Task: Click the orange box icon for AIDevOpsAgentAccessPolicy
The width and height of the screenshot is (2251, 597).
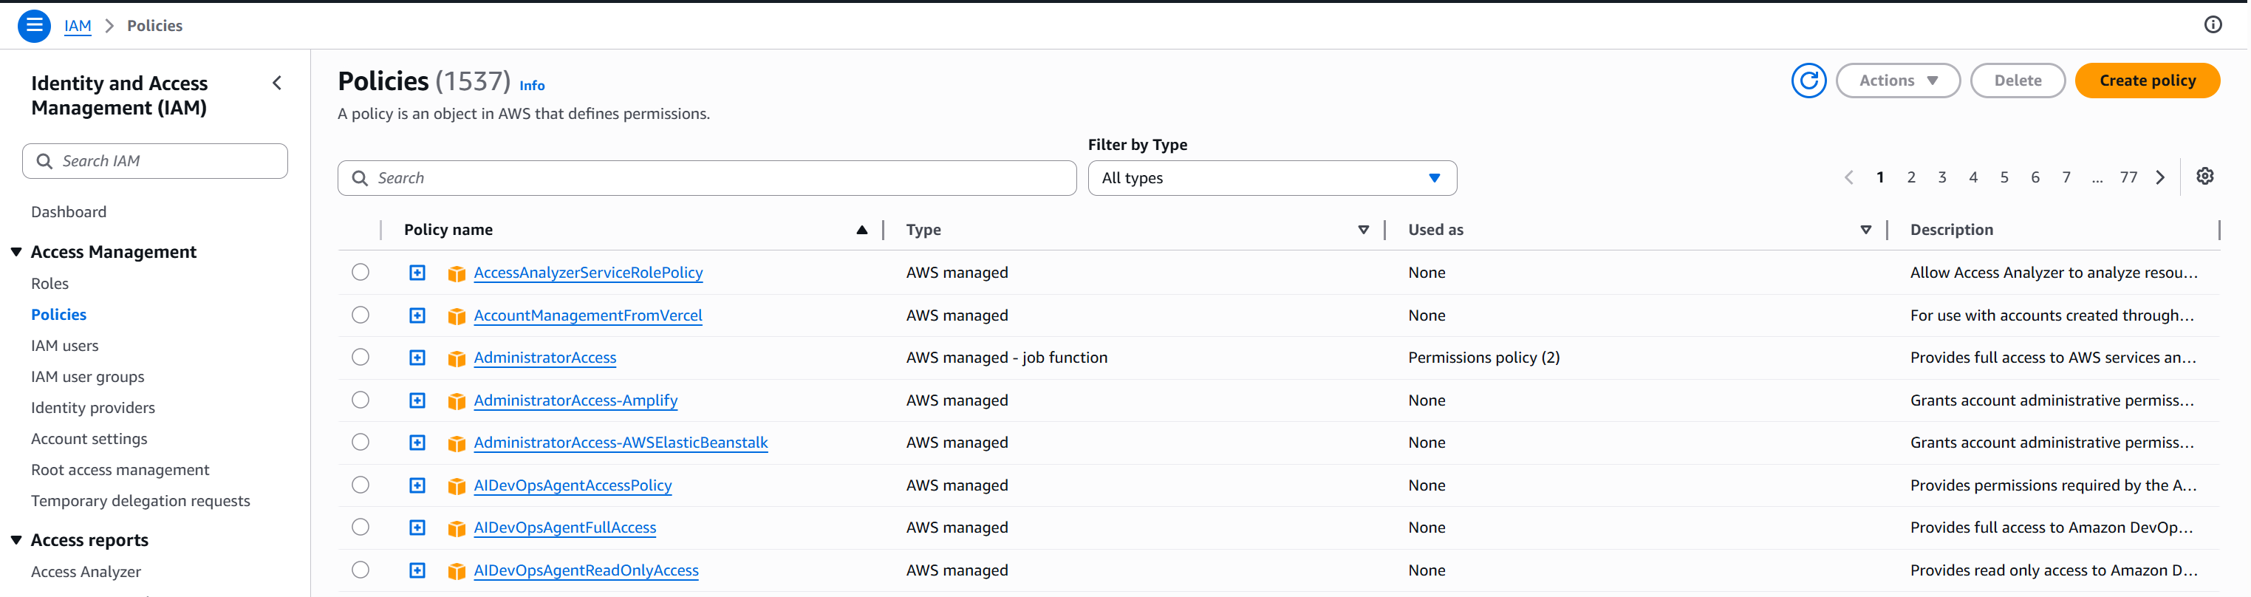Action: point(457,486)
